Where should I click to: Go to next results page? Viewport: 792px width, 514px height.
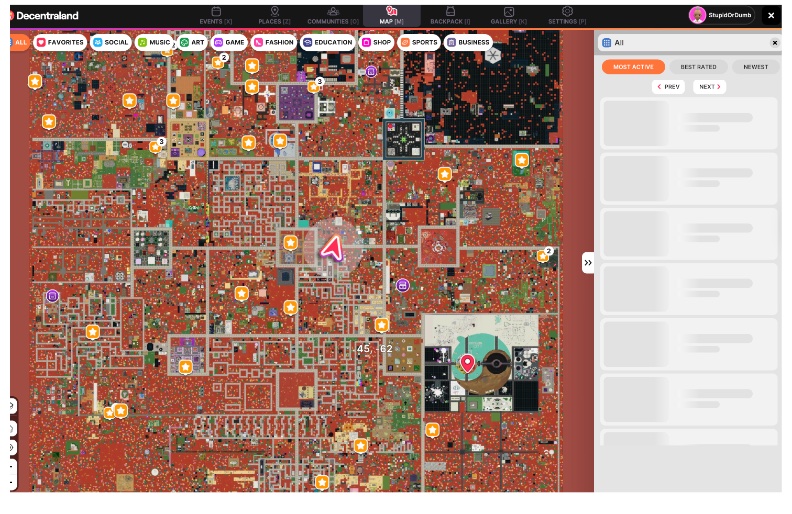point(709,87)
